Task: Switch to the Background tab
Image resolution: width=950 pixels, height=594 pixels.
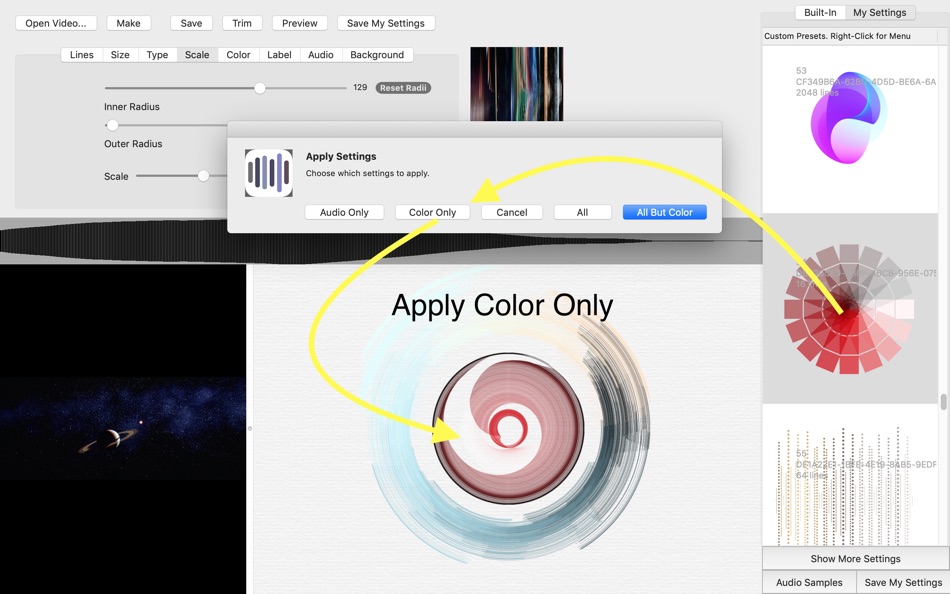Action: 377,55
